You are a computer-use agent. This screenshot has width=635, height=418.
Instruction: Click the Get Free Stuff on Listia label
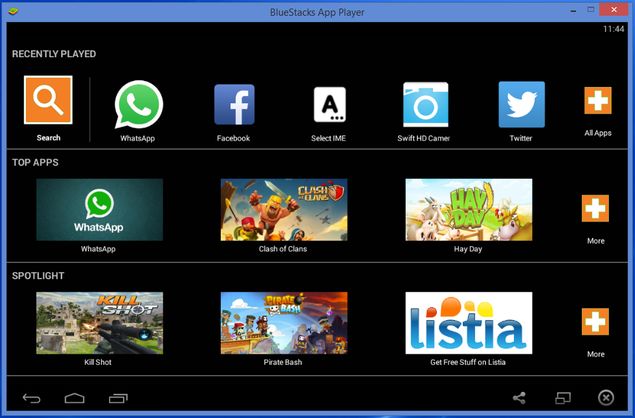pos(468,362)
